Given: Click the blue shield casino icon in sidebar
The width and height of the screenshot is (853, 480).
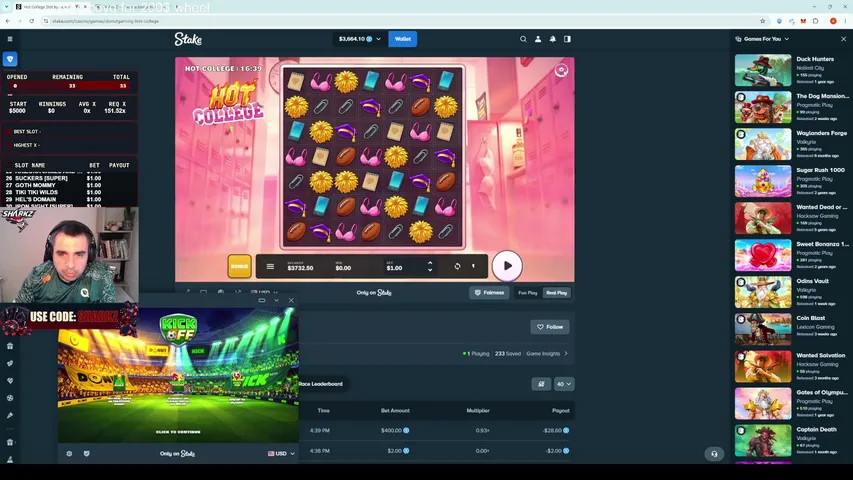Looking at the screenshot, I should (10, 59).
